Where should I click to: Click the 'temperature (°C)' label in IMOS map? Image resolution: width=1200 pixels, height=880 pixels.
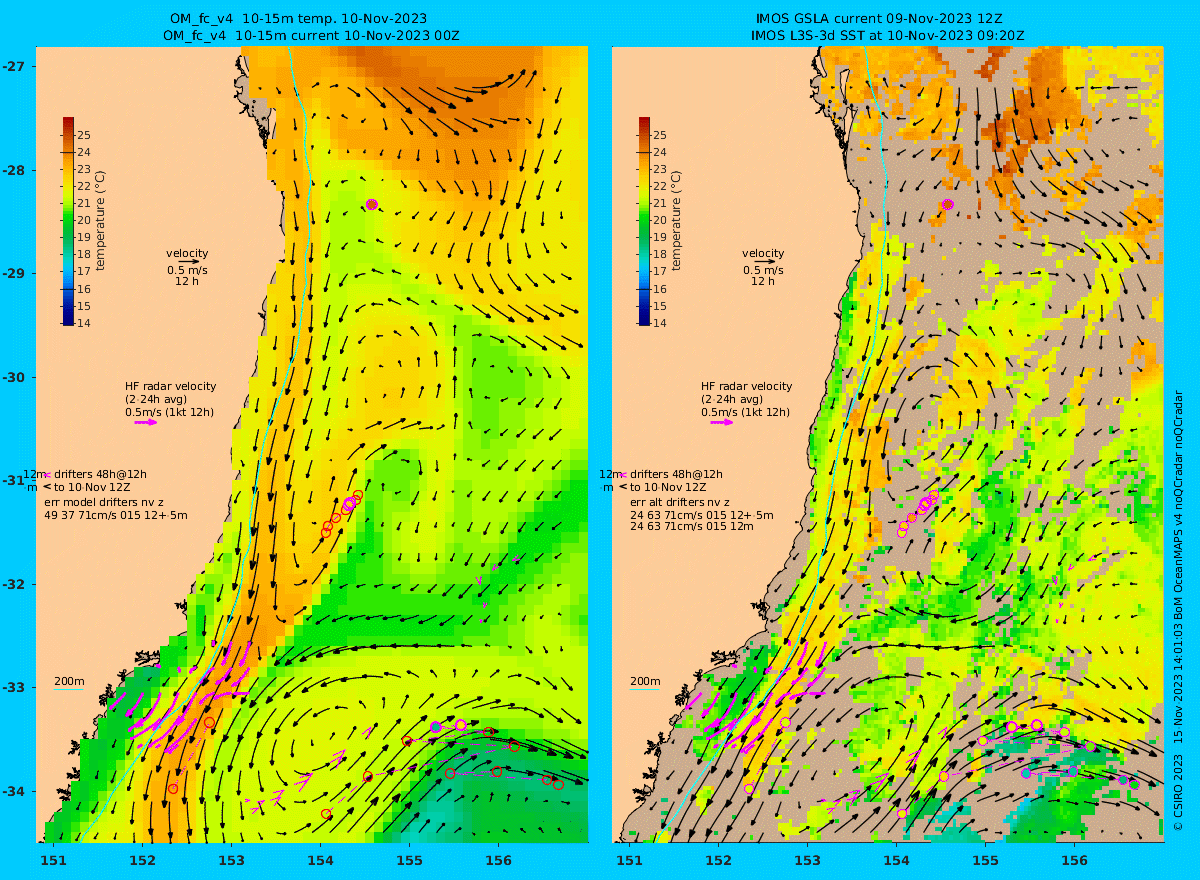pyautogui.click(x=677, y=220)
